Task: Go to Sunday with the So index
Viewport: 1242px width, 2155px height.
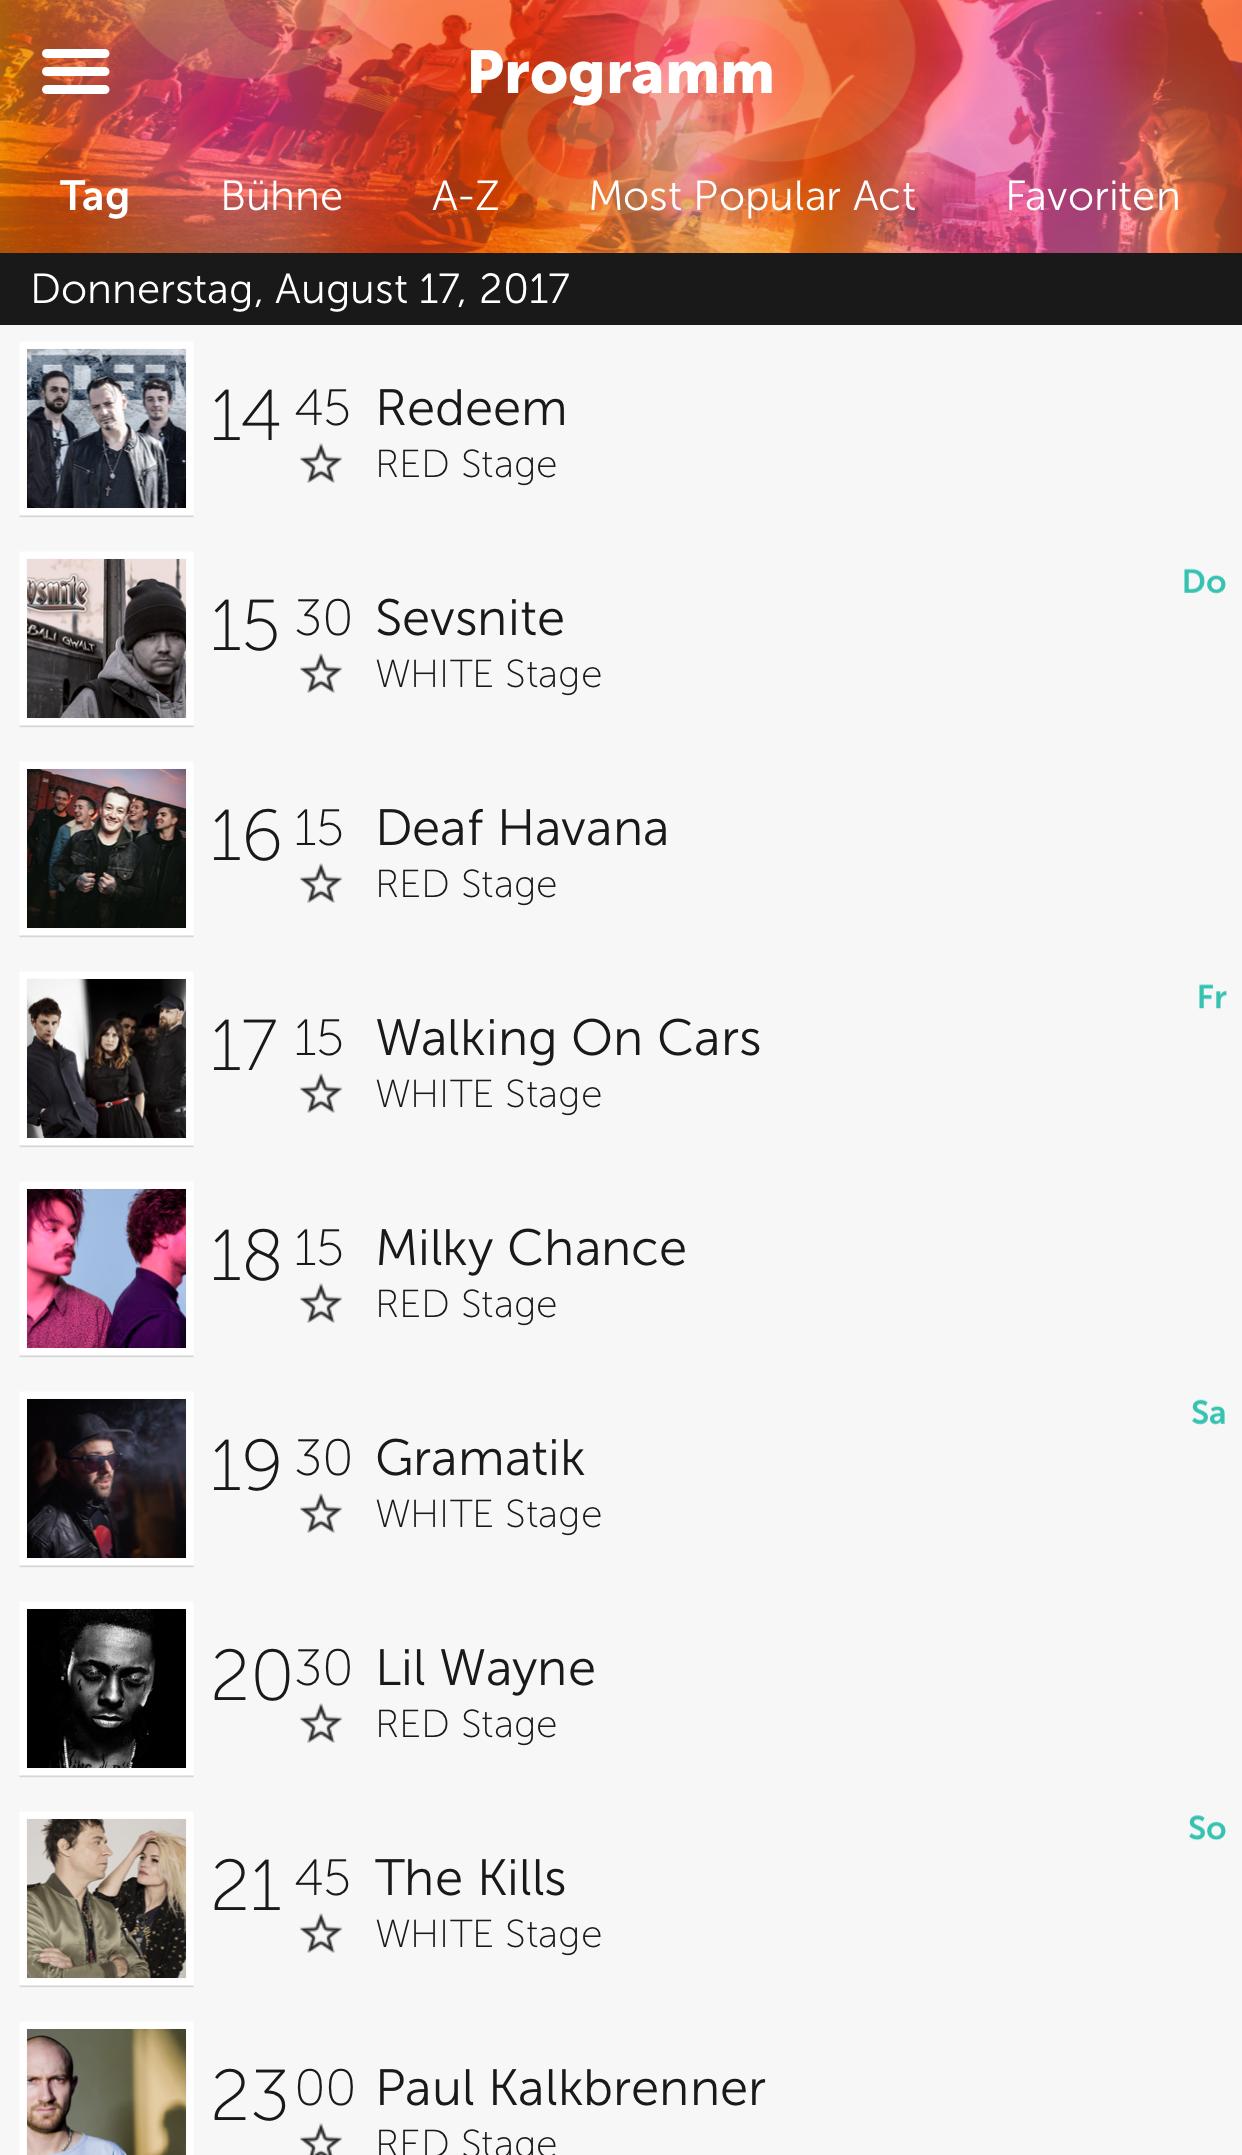Action: [x=1207, y=1828]
